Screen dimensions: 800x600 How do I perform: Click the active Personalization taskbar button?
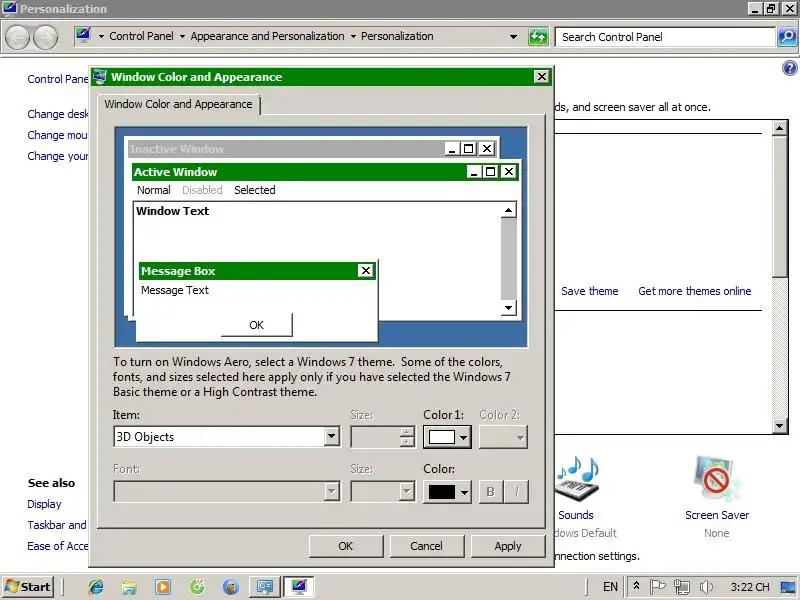298,587
